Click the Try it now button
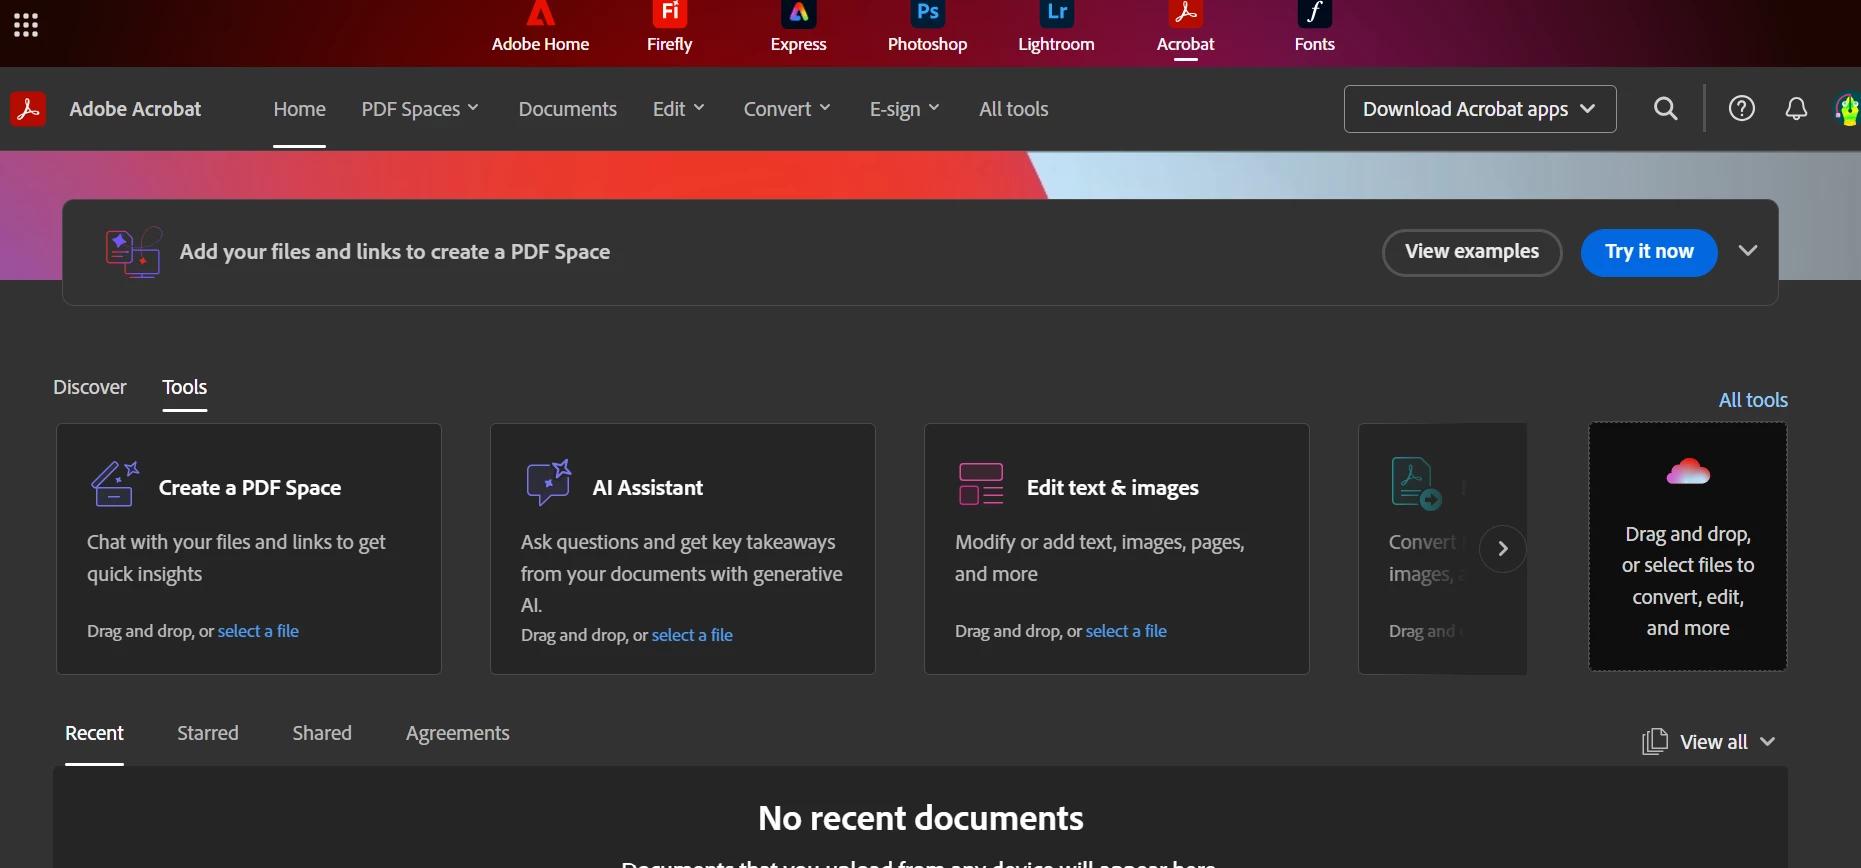This screenshot has width=1861, height=868. (1649, 252)
